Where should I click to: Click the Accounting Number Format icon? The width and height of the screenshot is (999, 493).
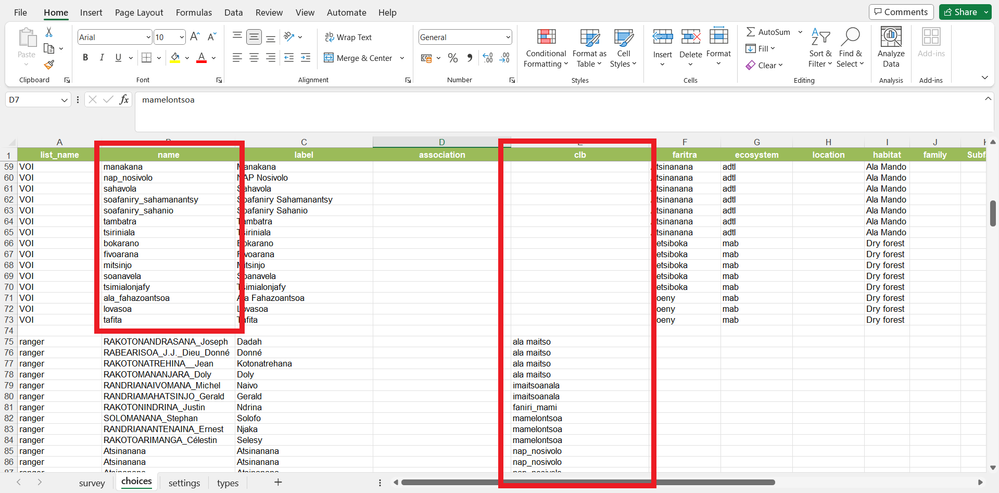pyautogui.click(x=427, y=58)
